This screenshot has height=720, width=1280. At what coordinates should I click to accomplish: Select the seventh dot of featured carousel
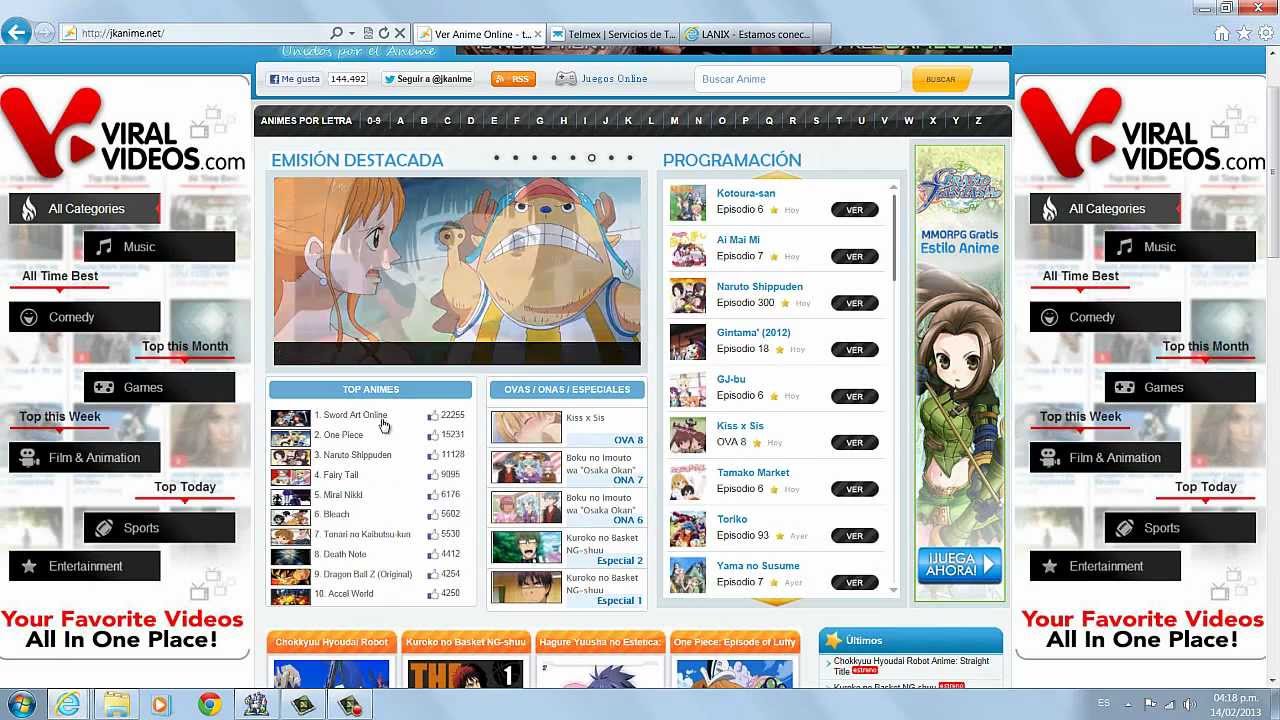point(610,158)
